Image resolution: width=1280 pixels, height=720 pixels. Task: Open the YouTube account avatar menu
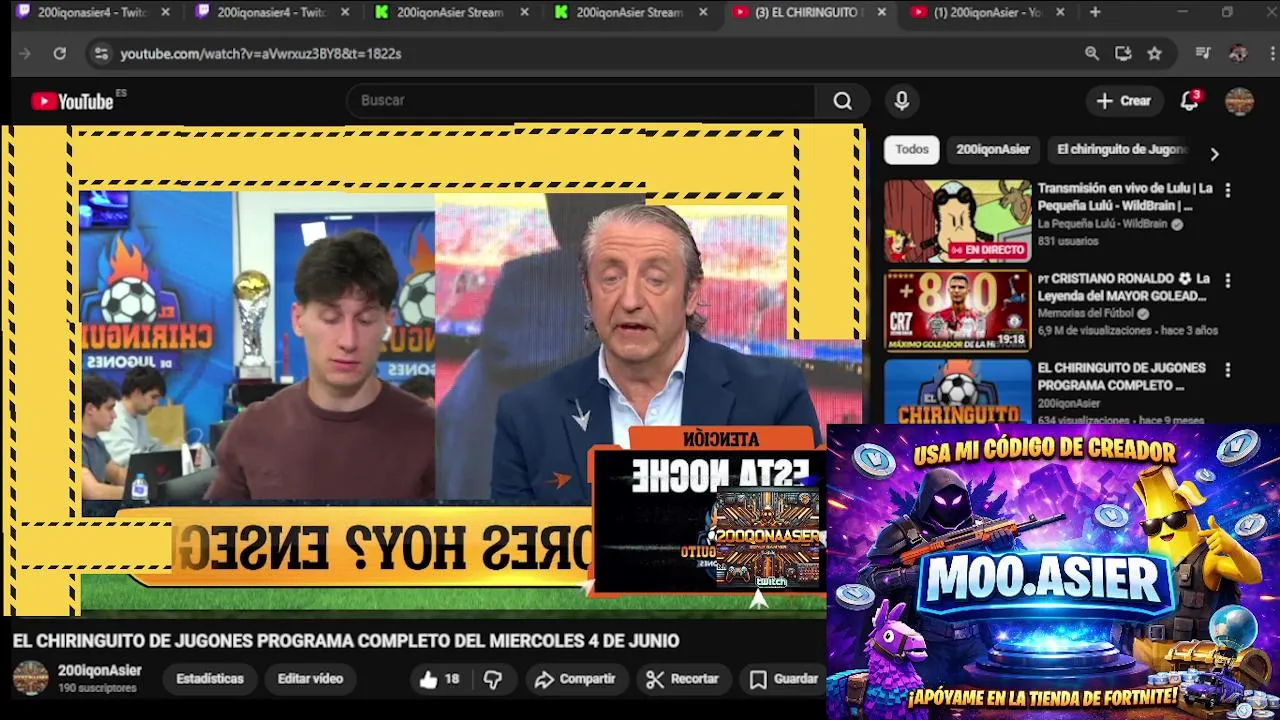[1239, 101]
